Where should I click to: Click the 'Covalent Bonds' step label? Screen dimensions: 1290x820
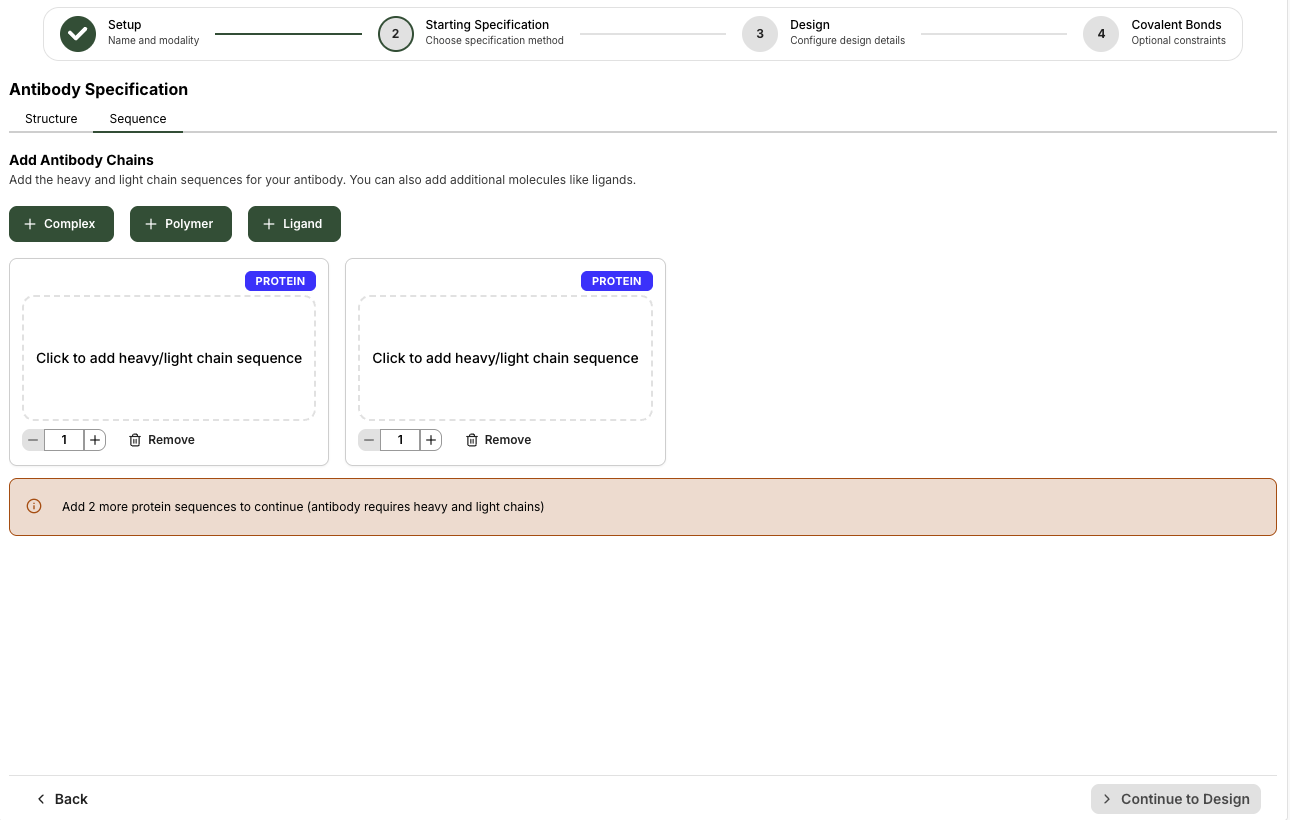(1176, 25)
